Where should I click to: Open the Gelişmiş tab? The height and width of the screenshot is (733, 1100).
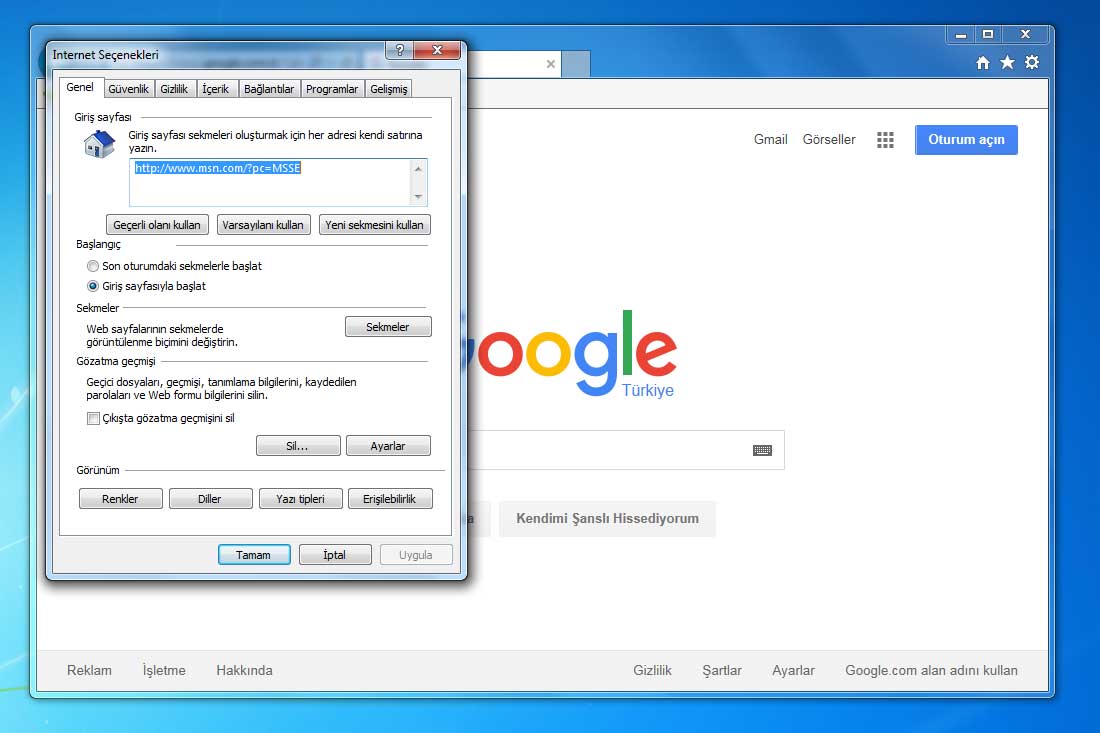388,89
